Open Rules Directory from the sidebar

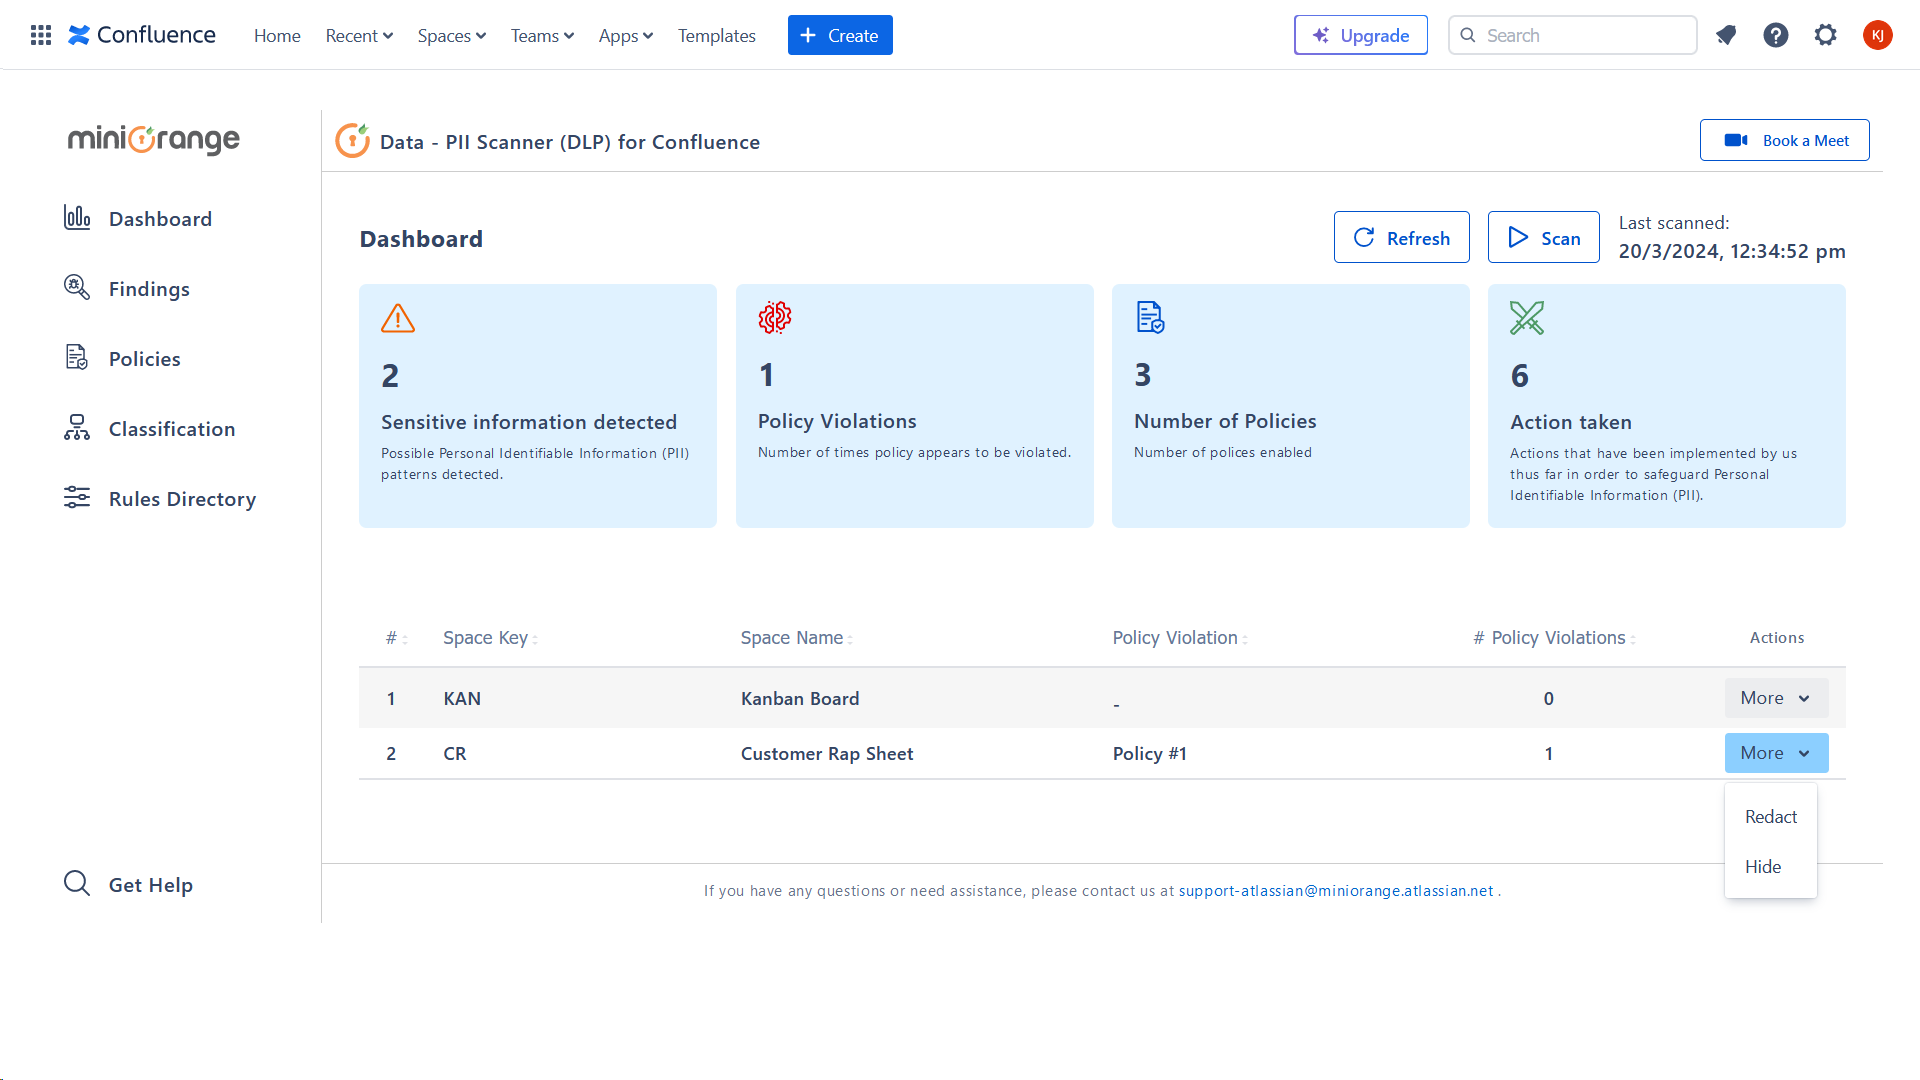pos(182,499)
